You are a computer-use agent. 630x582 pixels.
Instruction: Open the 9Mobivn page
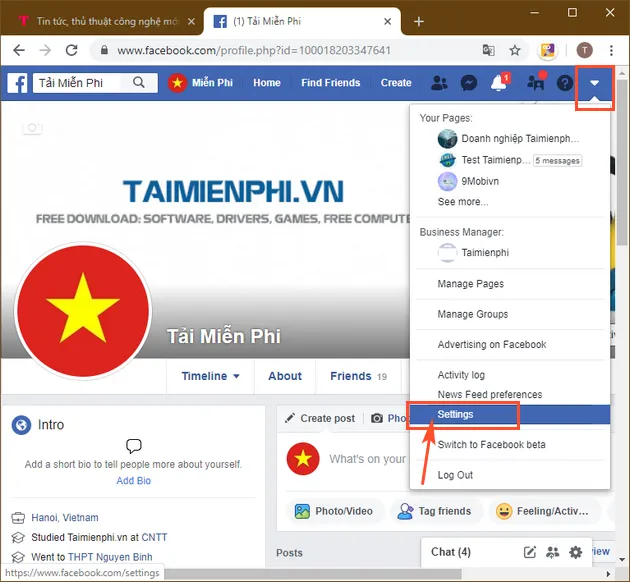[468, 181]
